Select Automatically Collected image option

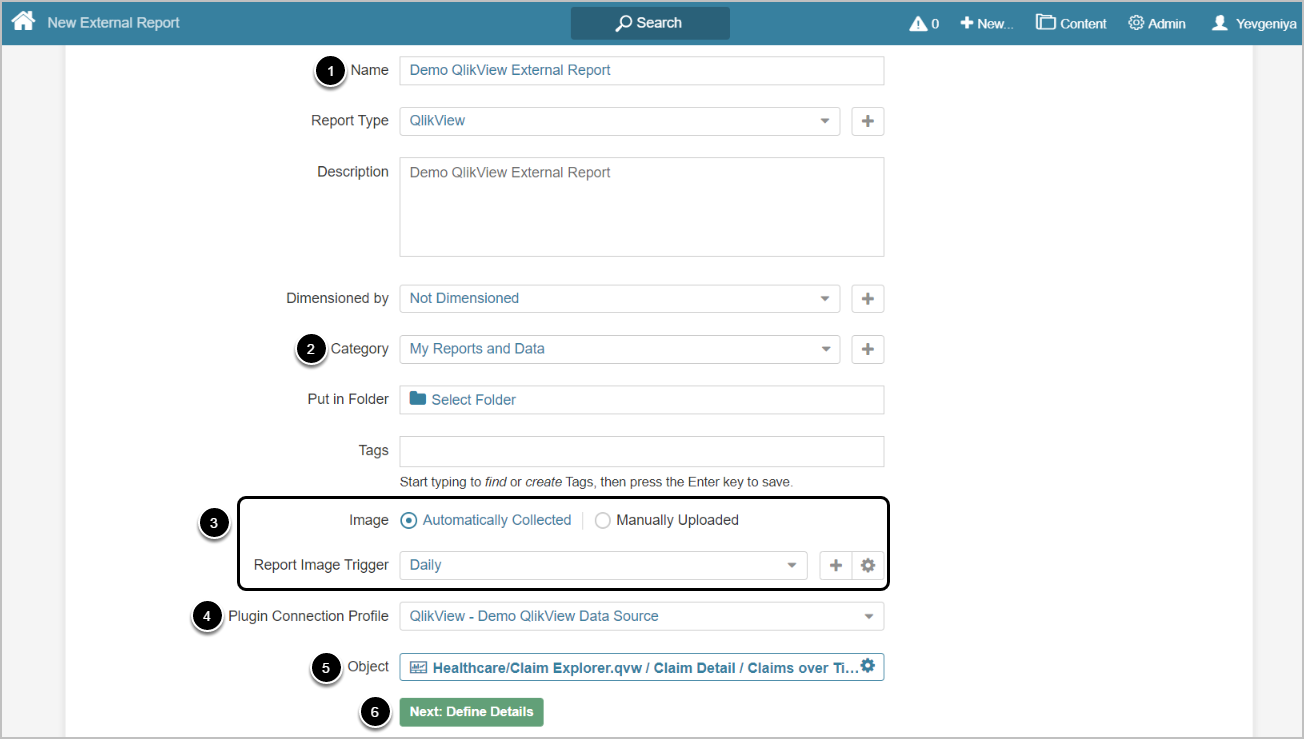coord(486,520)
